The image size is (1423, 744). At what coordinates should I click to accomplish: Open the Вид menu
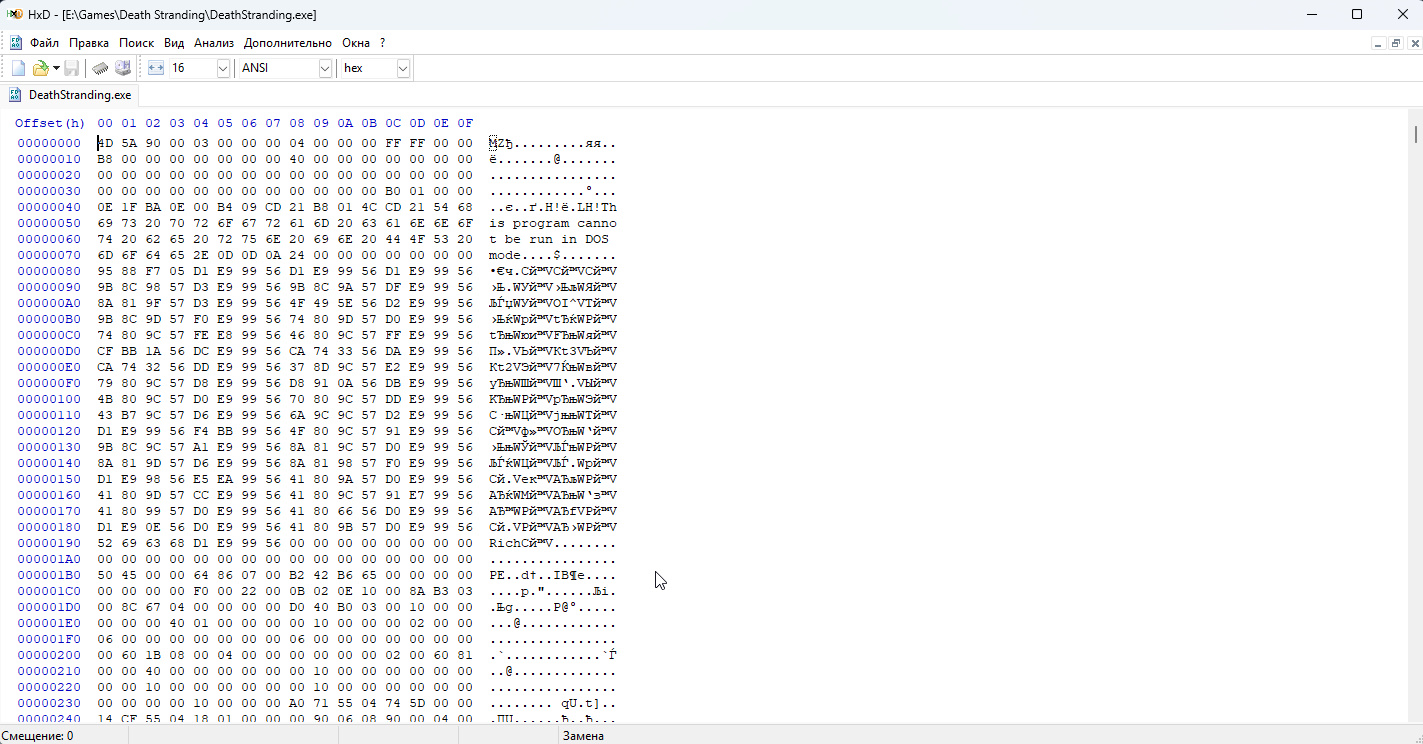point(174,43)
